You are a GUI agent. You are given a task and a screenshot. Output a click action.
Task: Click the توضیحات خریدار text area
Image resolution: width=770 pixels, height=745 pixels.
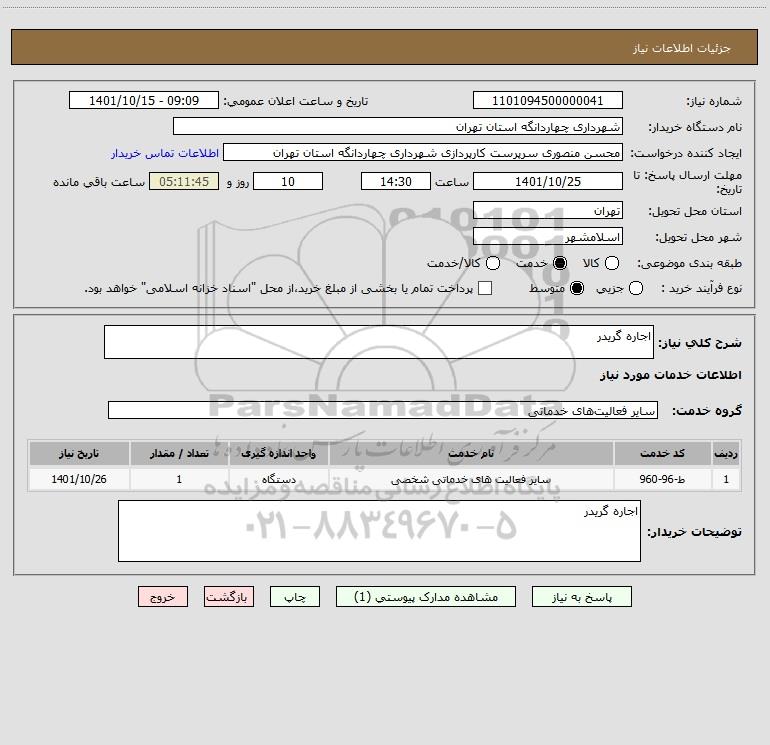(x=379, y=531)
